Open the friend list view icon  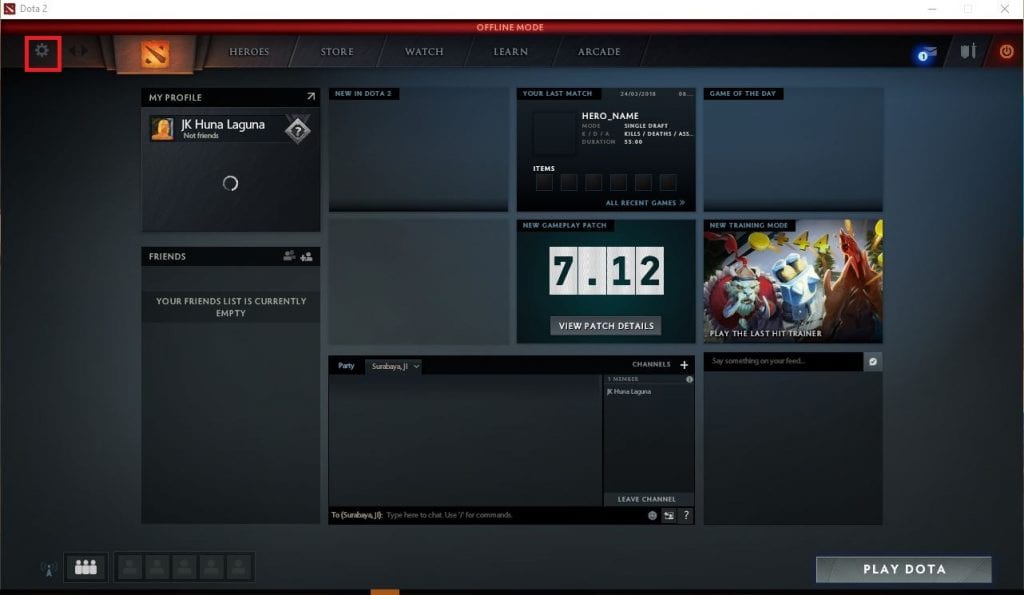(x=289, y=256)
